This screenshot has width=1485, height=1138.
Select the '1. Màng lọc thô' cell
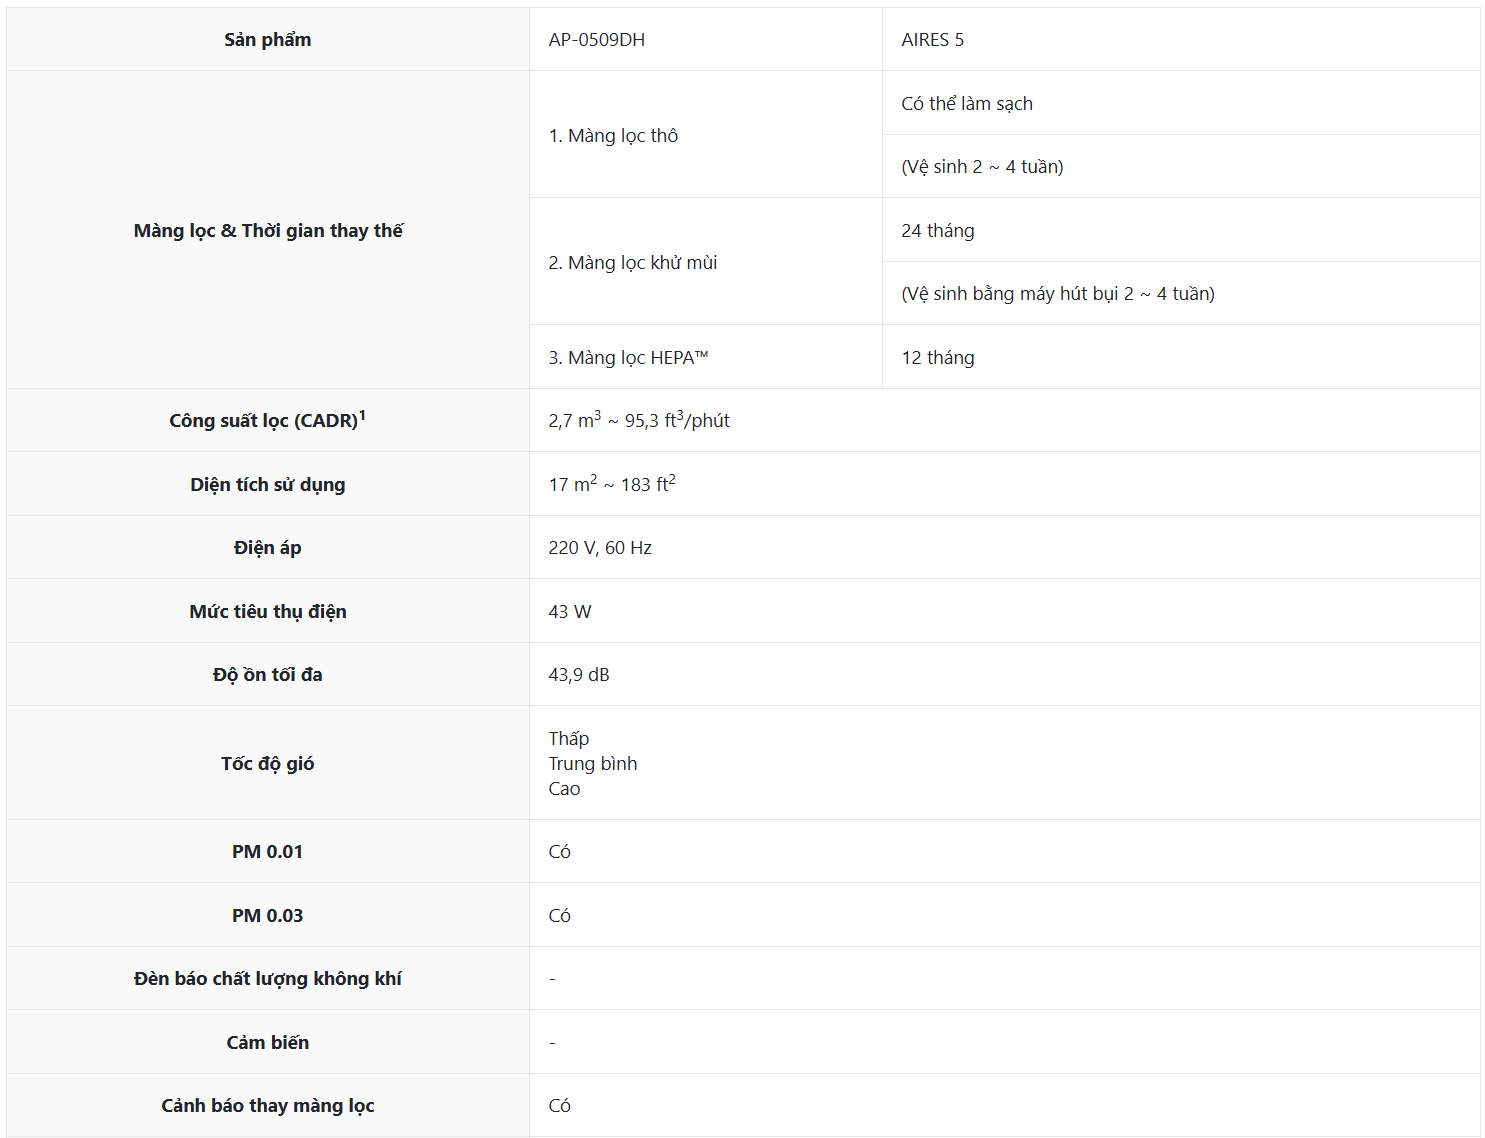pos(612,136)
